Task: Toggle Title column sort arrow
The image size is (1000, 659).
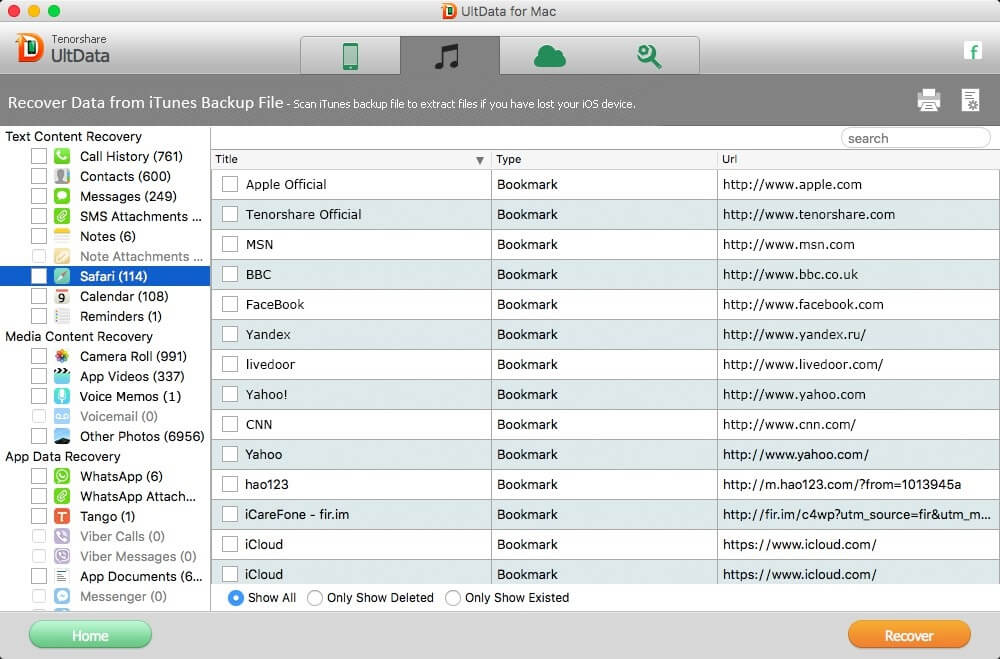Action: click(x=480, y=159)
